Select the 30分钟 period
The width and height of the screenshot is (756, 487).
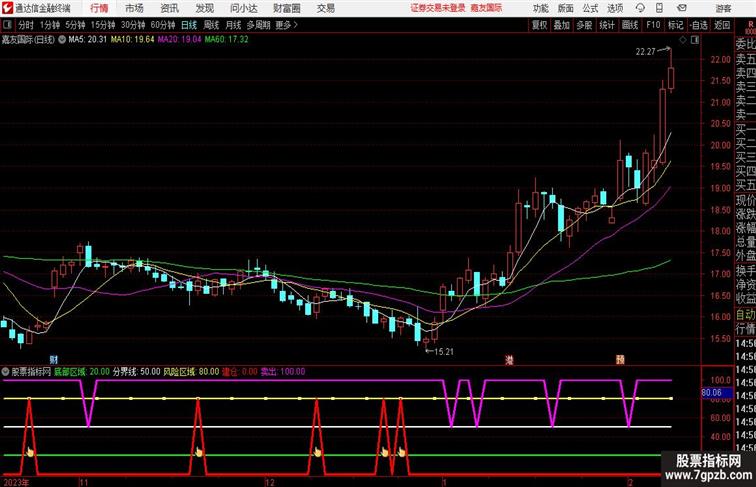click(x=133, y=25)
